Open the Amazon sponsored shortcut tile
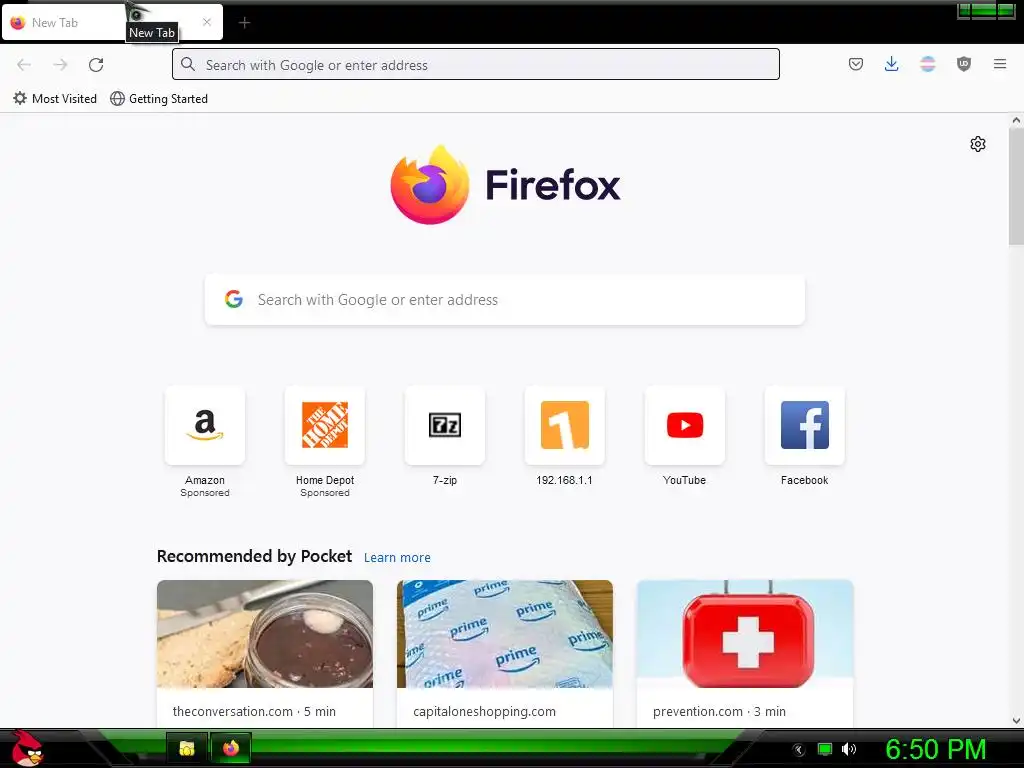This screenshot has width=1024, height=768. [x=205, y=425]
